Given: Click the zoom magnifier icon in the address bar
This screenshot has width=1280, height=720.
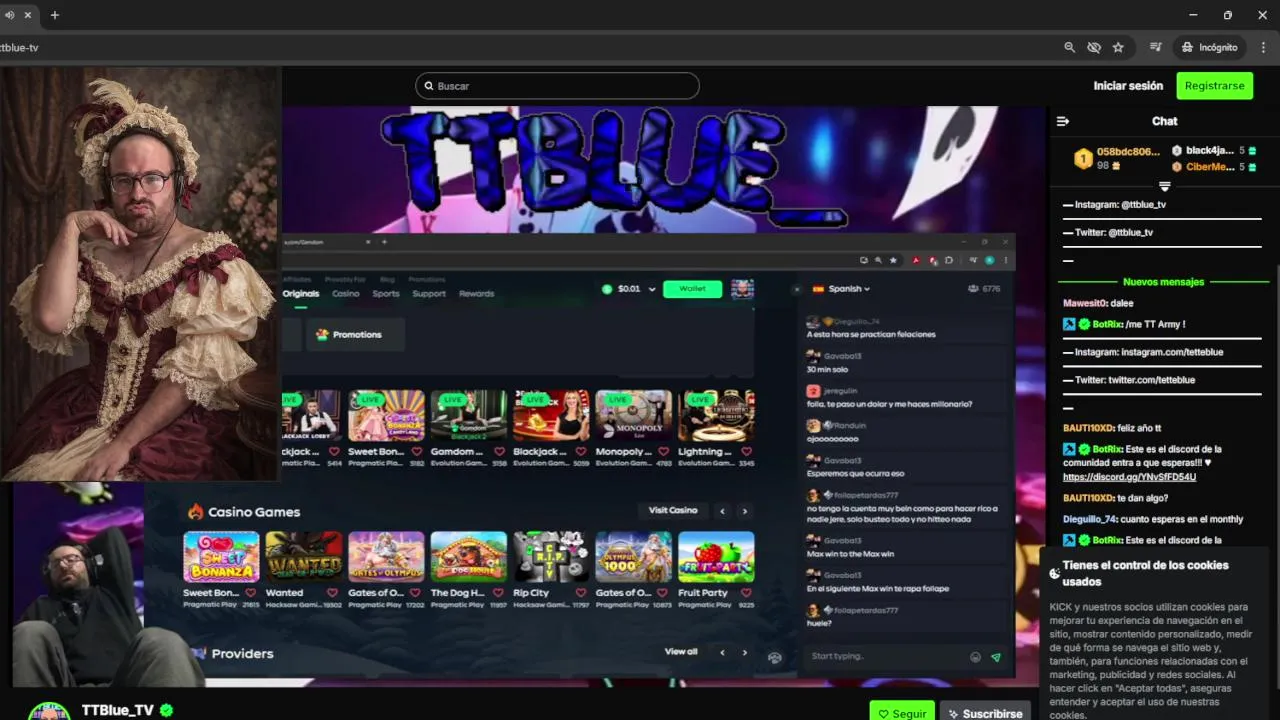Looking at the screenshot, I should pos(1070,47).
